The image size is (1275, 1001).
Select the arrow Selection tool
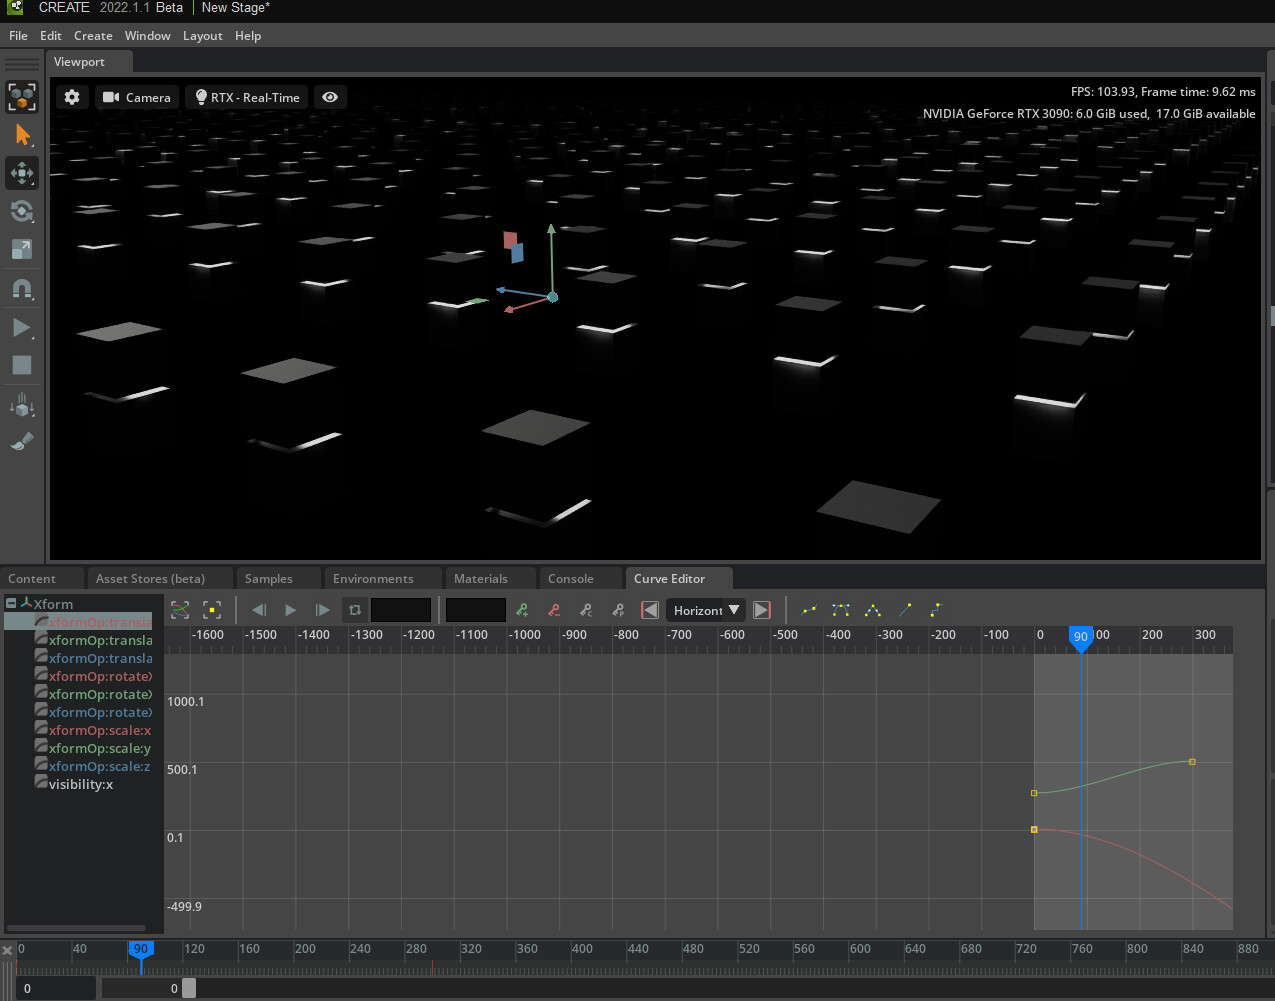(x=22, y=135)
